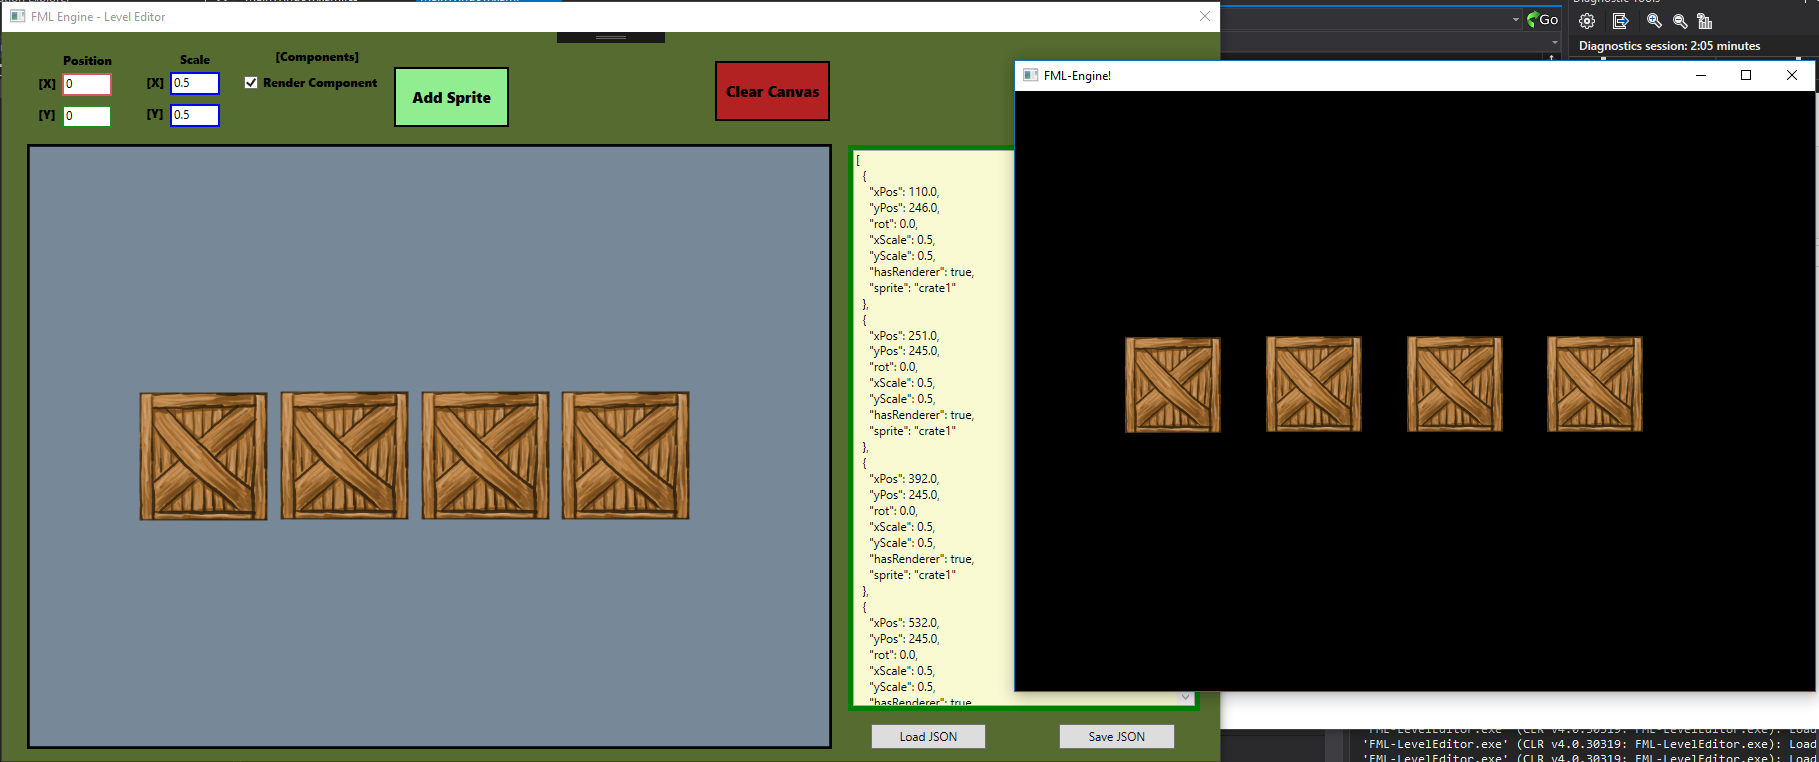Click the [Components] heading label
1819x762 pixels.
coord(317,57)
